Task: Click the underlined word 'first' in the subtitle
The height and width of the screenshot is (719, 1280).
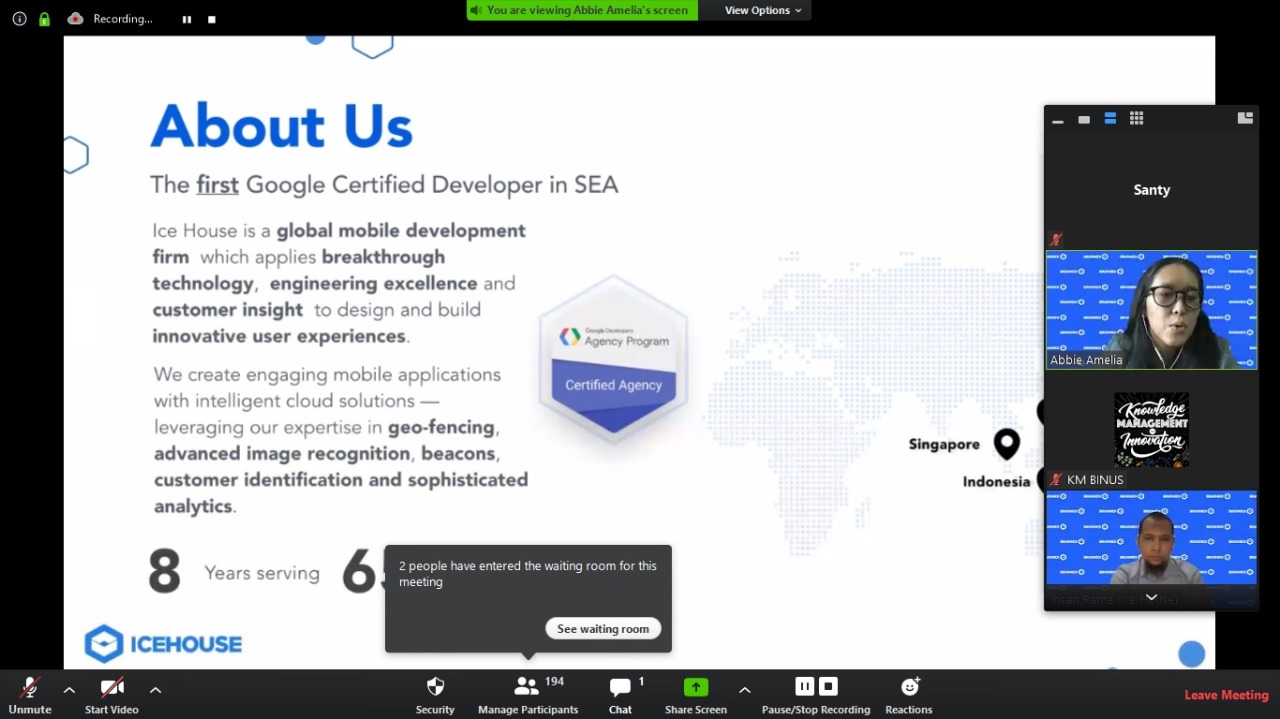Action: [x=217, y=184]
